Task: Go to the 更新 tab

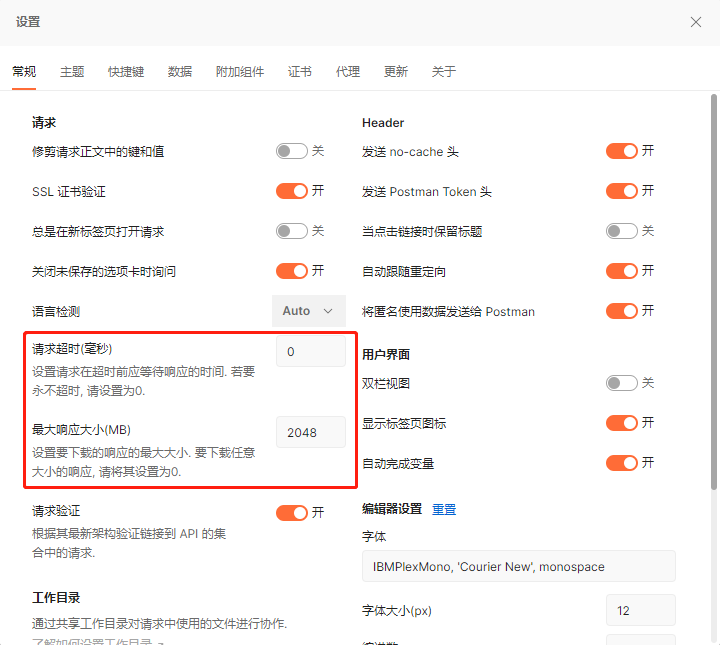Action: (395, 72)
